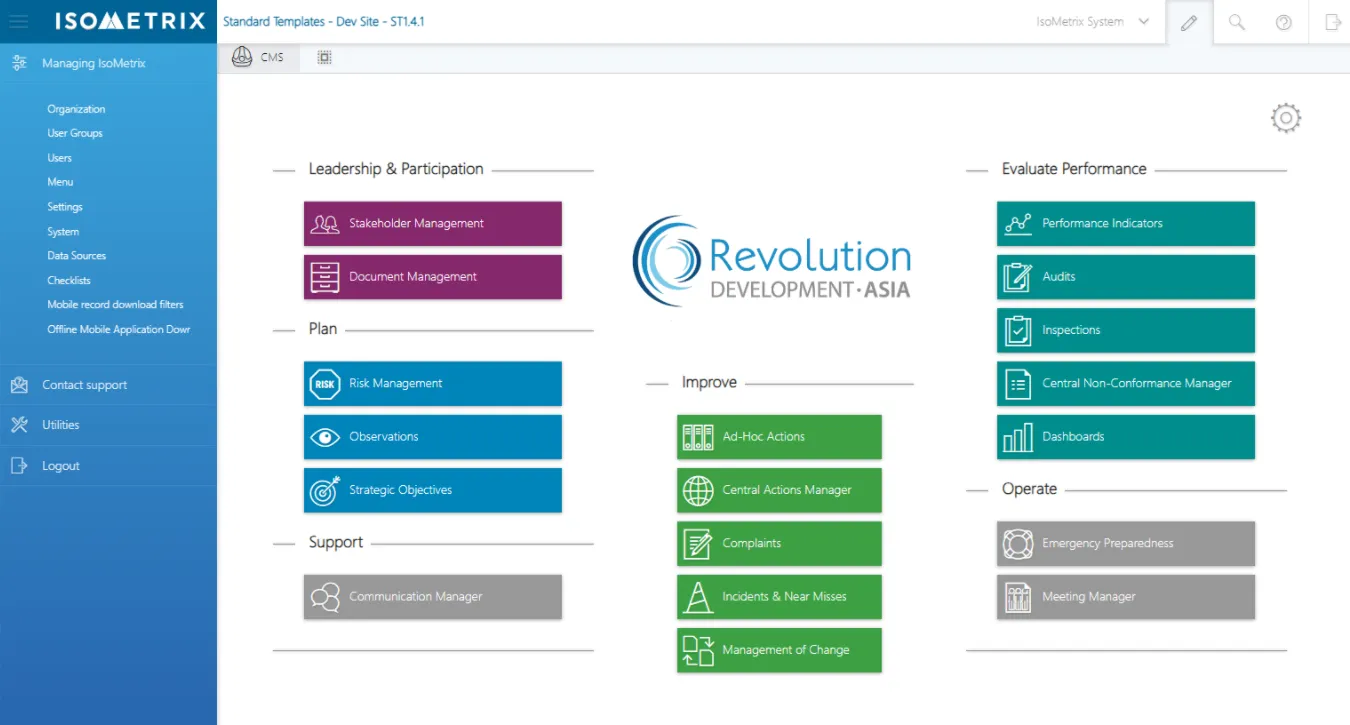The width and height of the screenshot is (1350, 725).
Task: Click Logout door icon in sidebar
Action: point(19,466)
